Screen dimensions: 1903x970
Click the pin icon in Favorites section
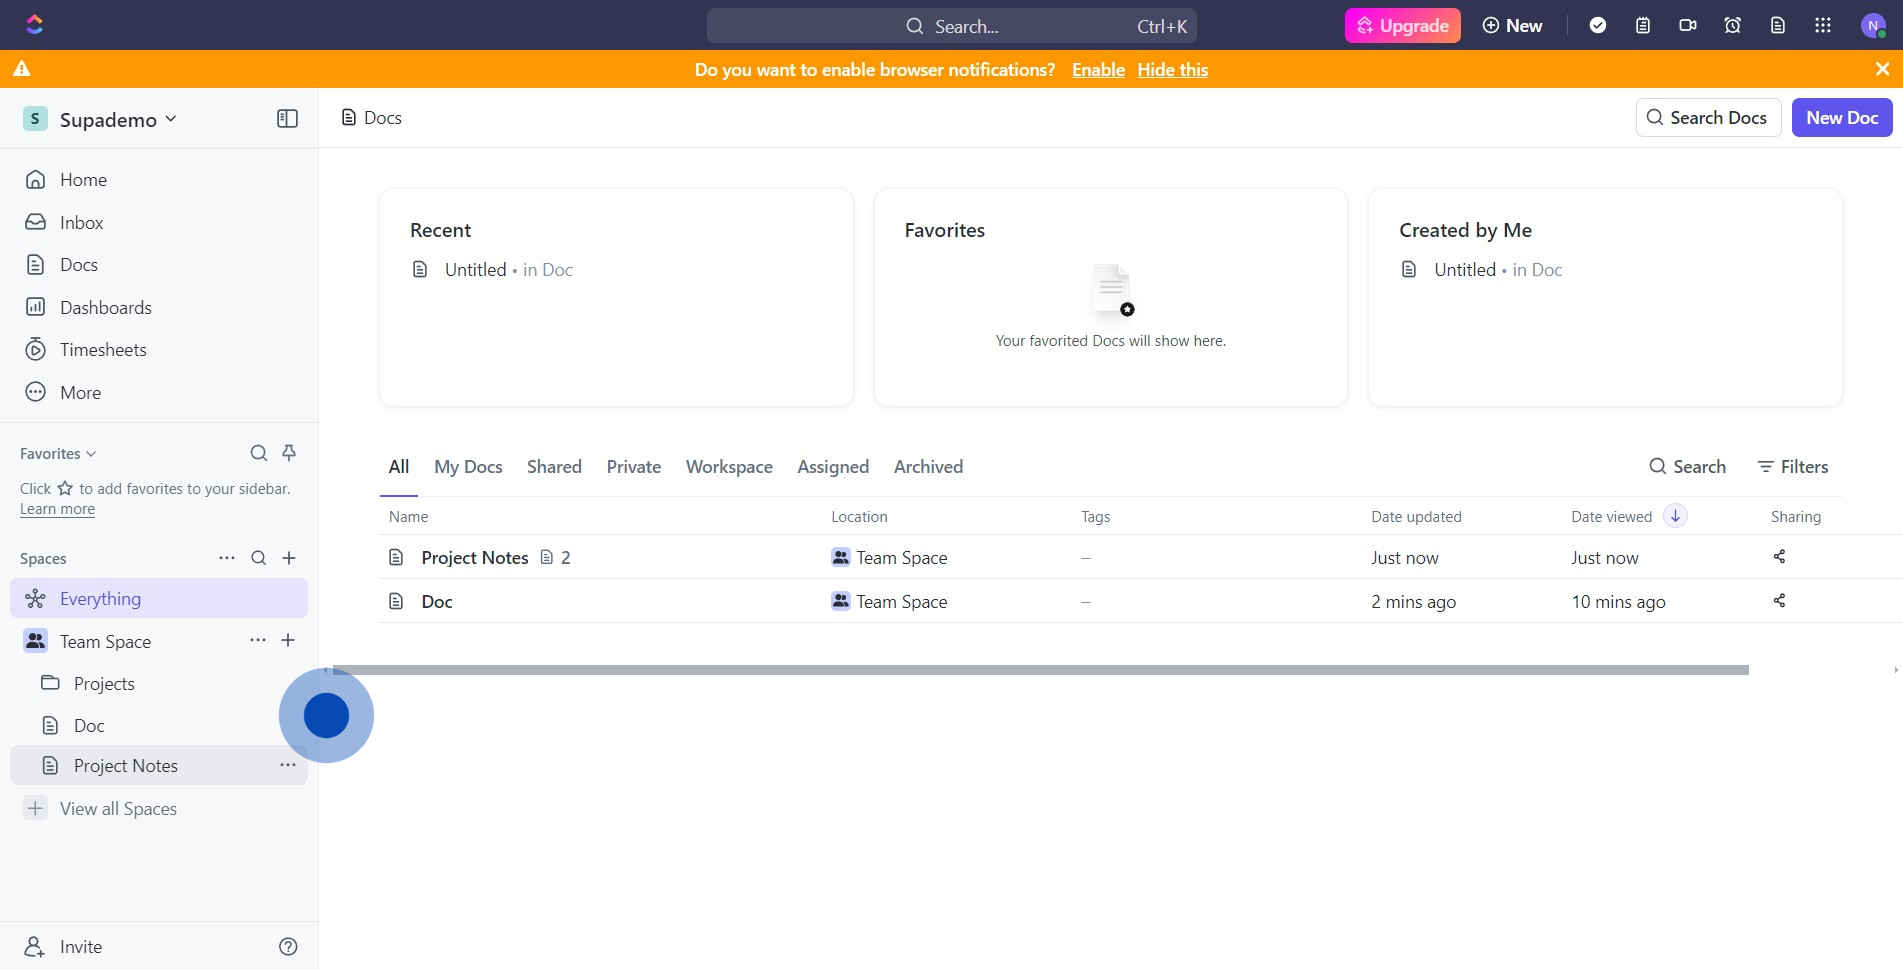[x=289, y=453]
